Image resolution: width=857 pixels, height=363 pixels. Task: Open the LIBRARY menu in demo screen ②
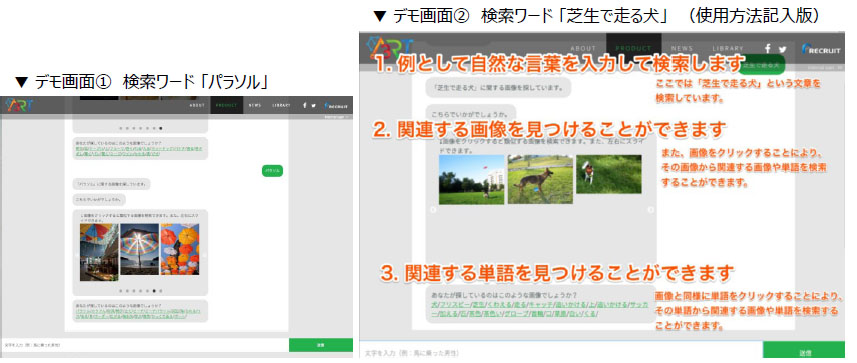(728, 49)
